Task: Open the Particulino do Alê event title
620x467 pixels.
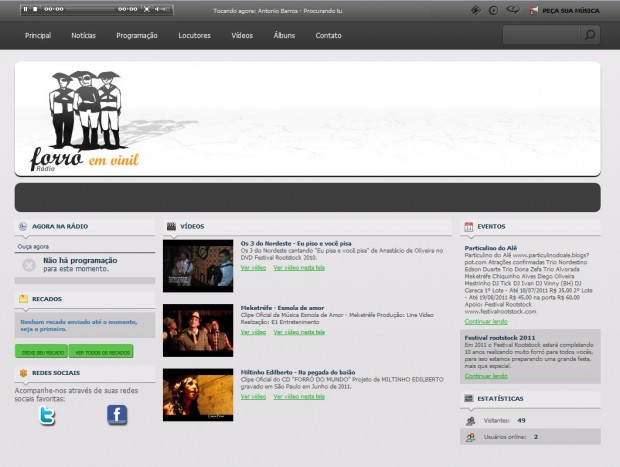Action: click(x=491, y=248)
